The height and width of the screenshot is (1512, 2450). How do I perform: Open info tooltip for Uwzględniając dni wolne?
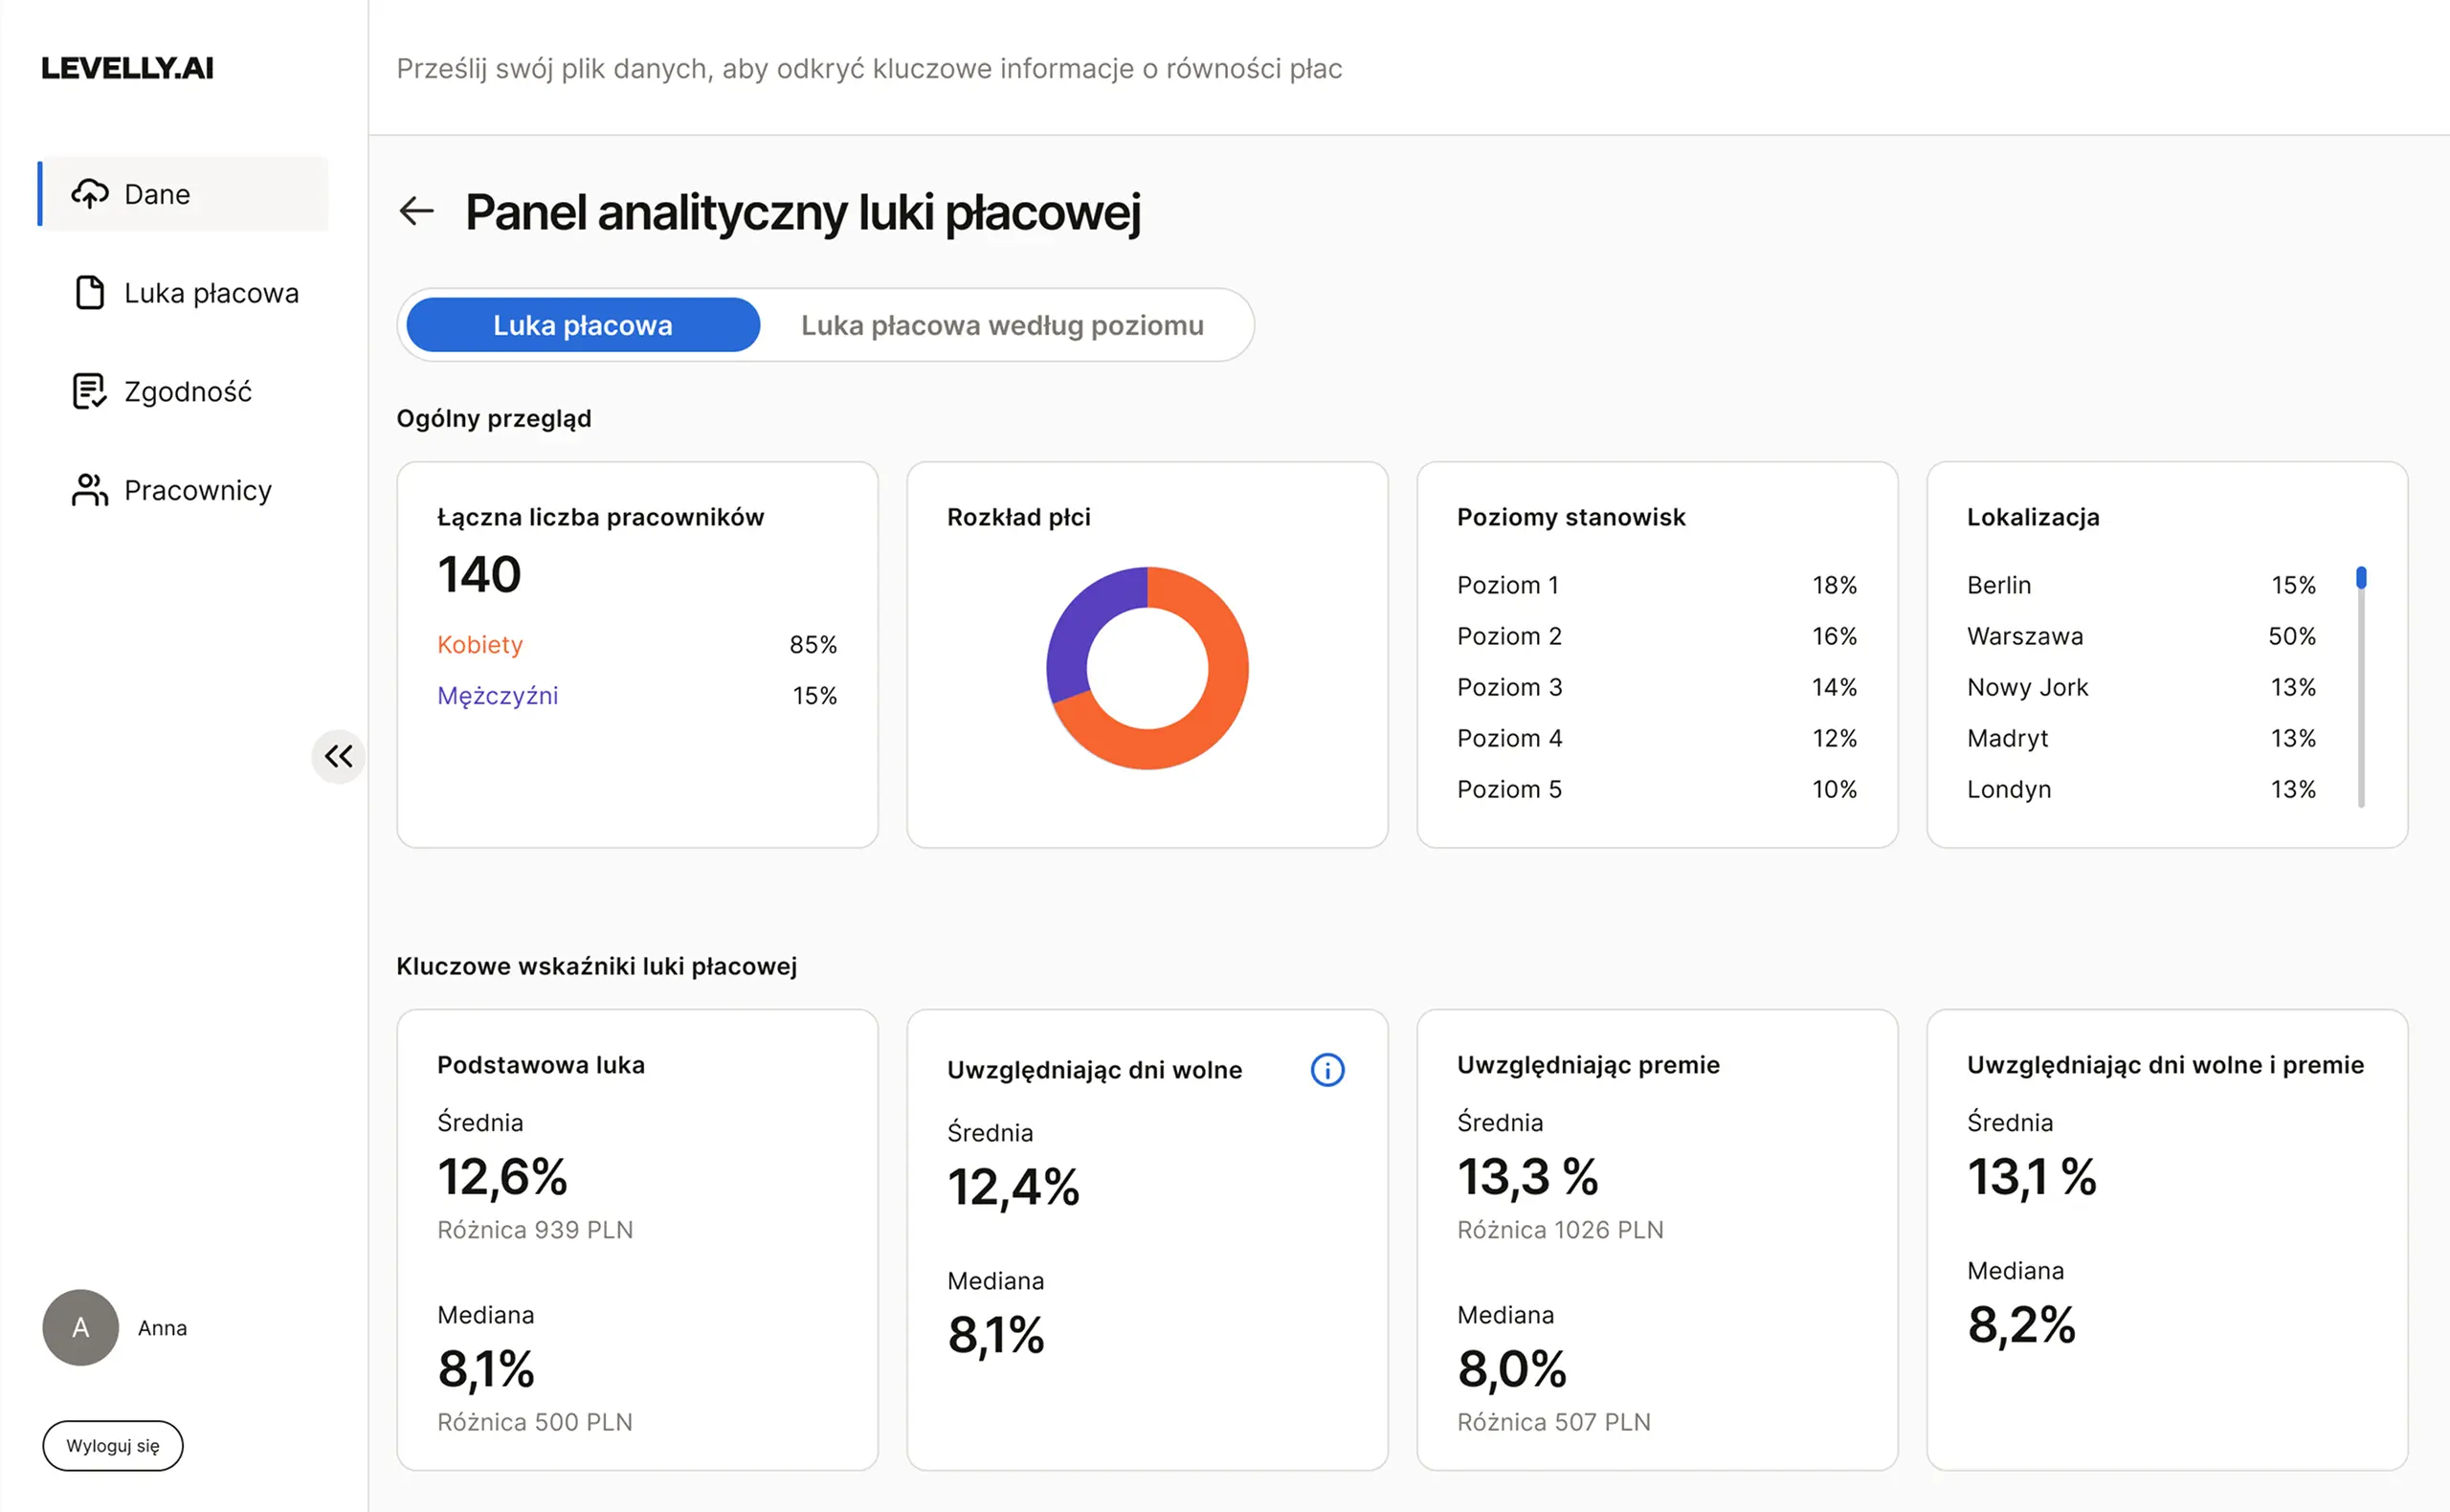click(1327, 1070)
